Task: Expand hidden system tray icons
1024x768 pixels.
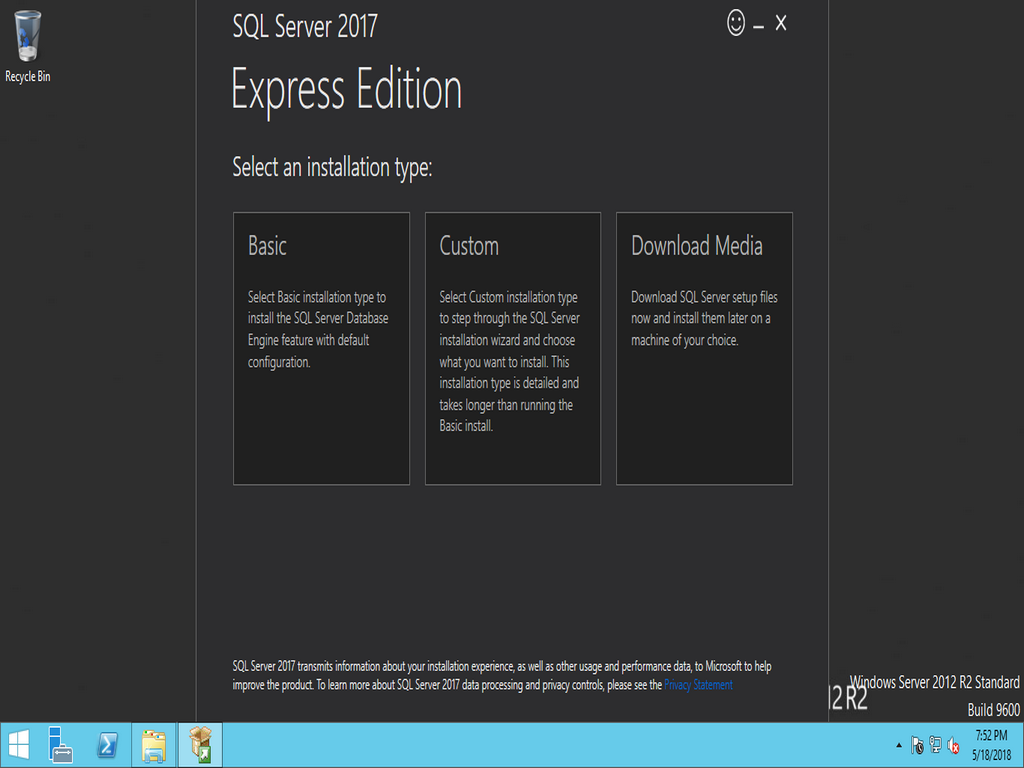Action: pos(897,745)
